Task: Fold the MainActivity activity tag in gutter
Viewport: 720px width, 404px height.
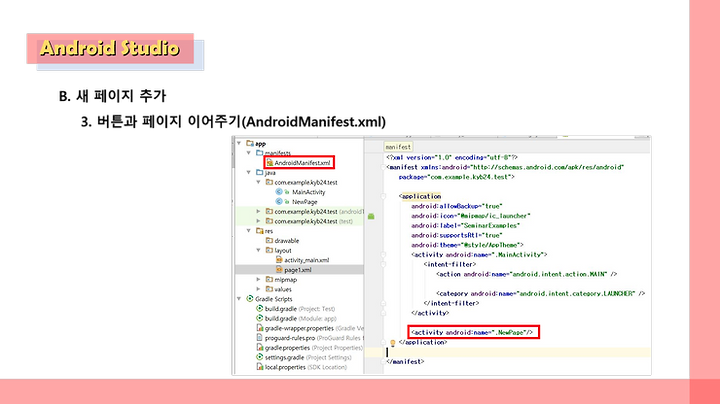Action: coord(383,254)
